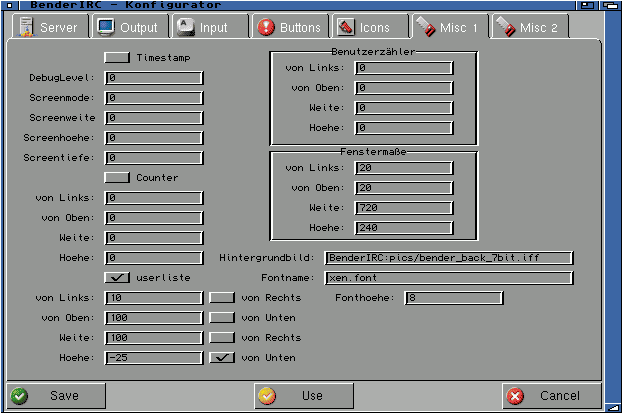Click the server tower icon on Server tab
This screenshot has height=413, width=622.
point(26,27)
